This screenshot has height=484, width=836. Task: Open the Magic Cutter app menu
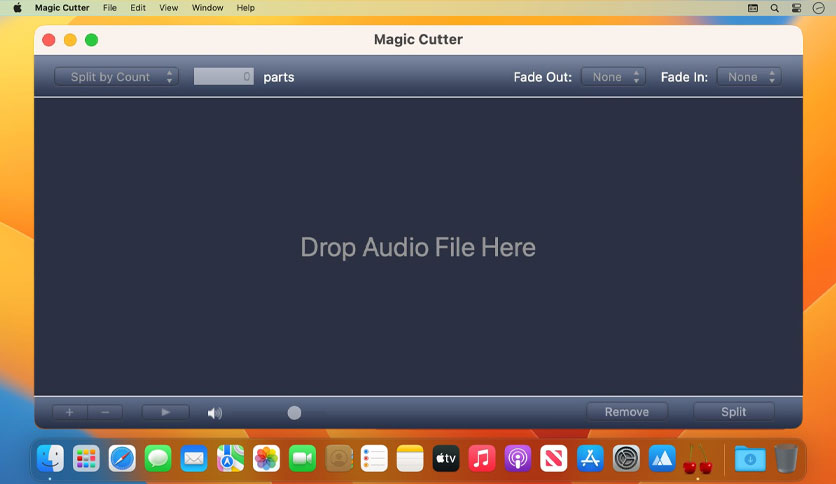point(62,8)
